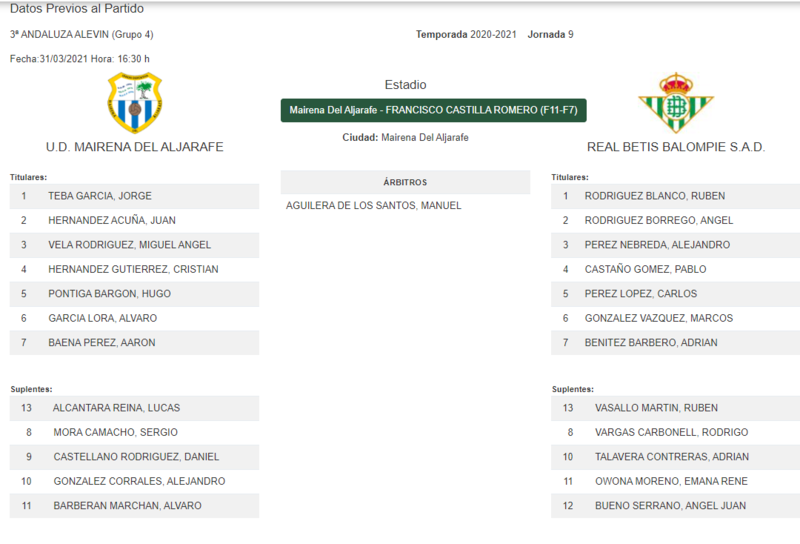
Task: Open U.D. MAIRENA DEL ALJARAFE team name
Action: pos(135,147)
